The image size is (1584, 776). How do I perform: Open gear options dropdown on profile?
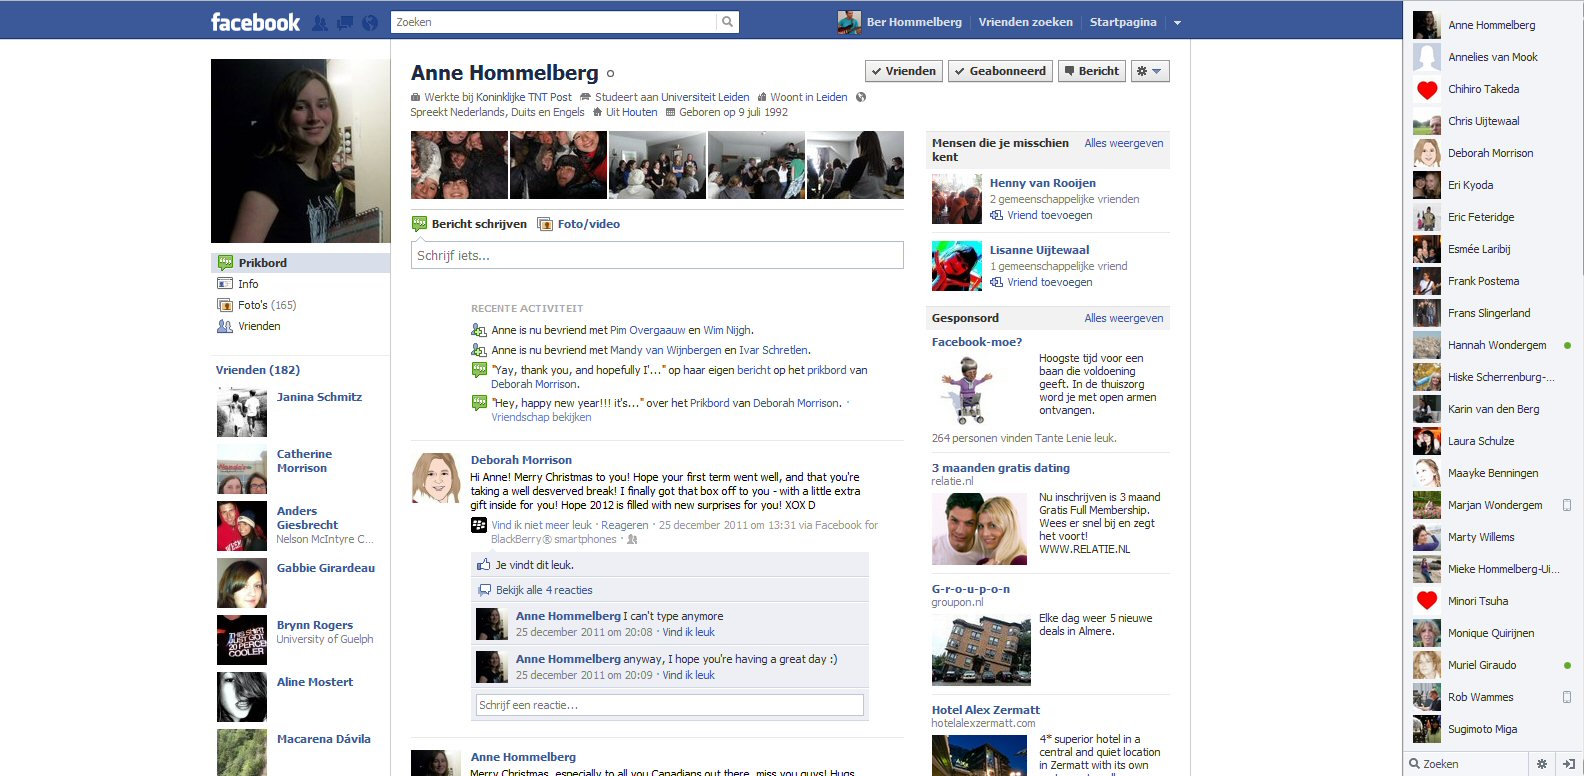pyautogui.click(x=1149, y=71)
